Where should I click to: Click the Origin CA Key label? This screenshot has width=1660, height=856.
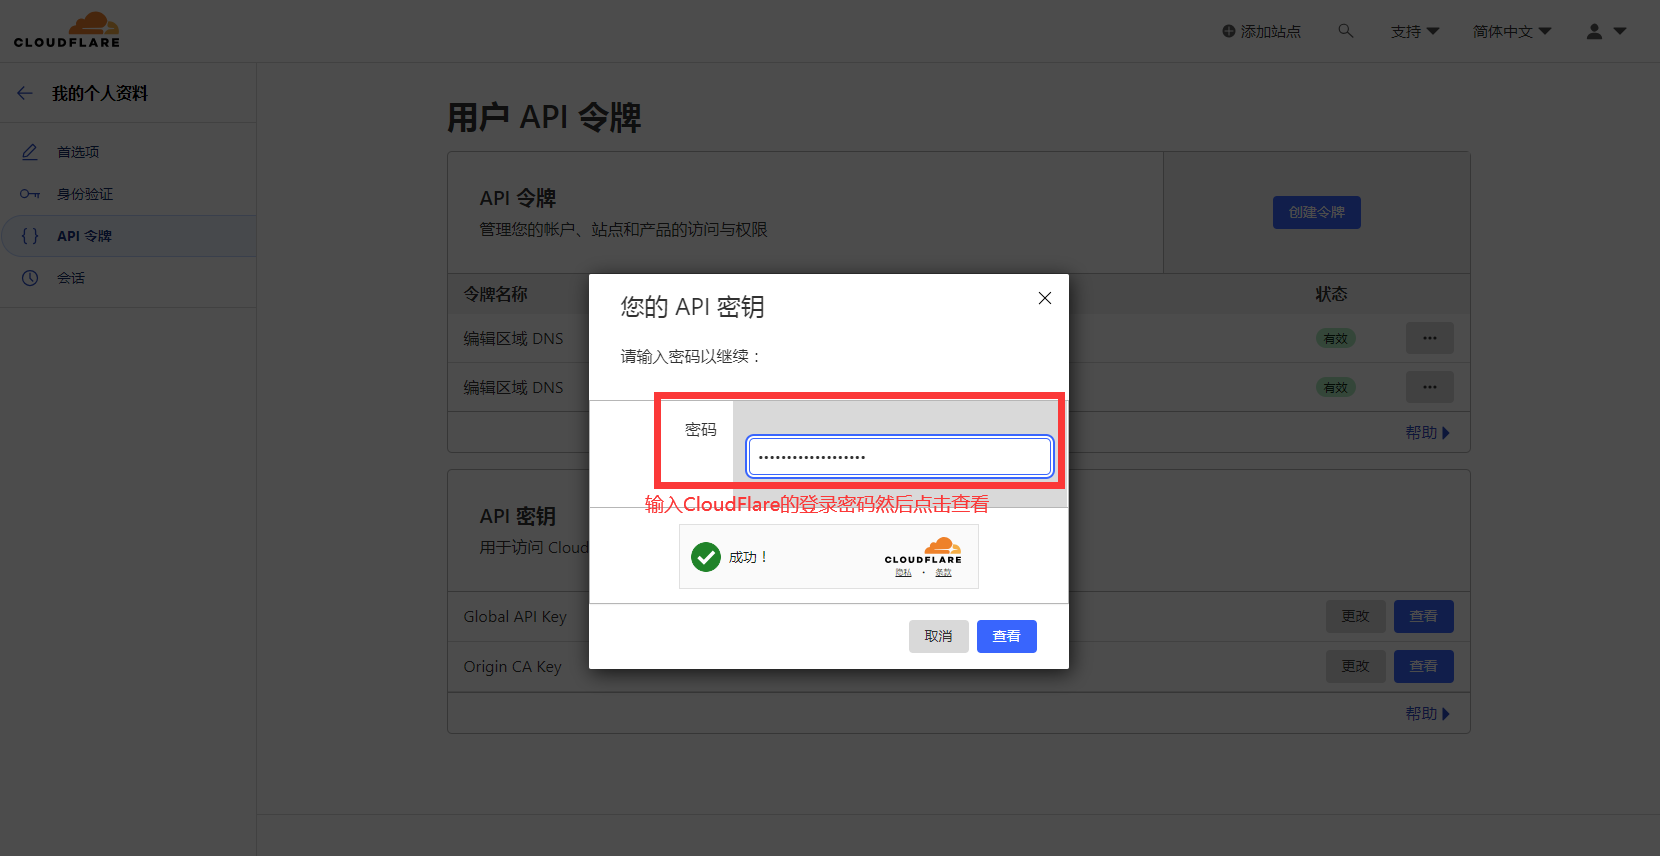(x=512, y=667)
